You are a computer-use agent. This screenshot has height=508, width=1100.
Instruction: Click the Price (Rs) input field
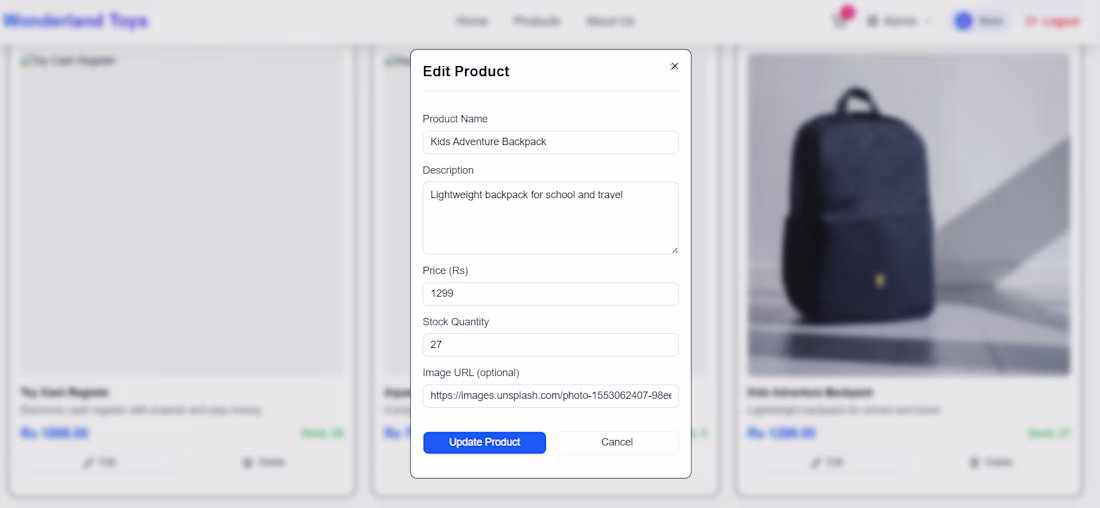click(x=551, y=294)
